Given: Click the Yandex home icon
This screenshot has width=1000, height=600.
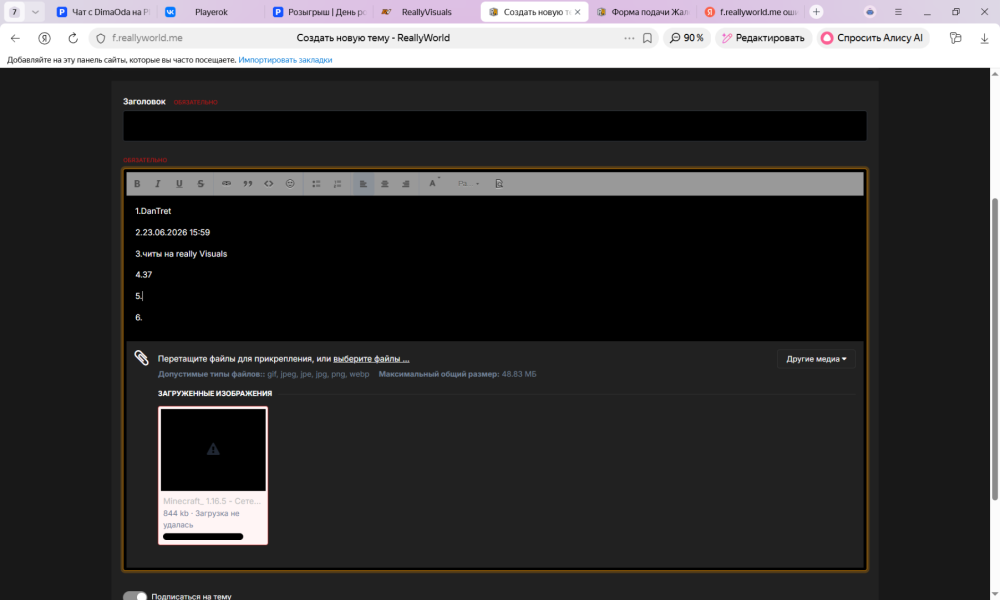Looking at the screenshot, I should (x=44, y=38).
